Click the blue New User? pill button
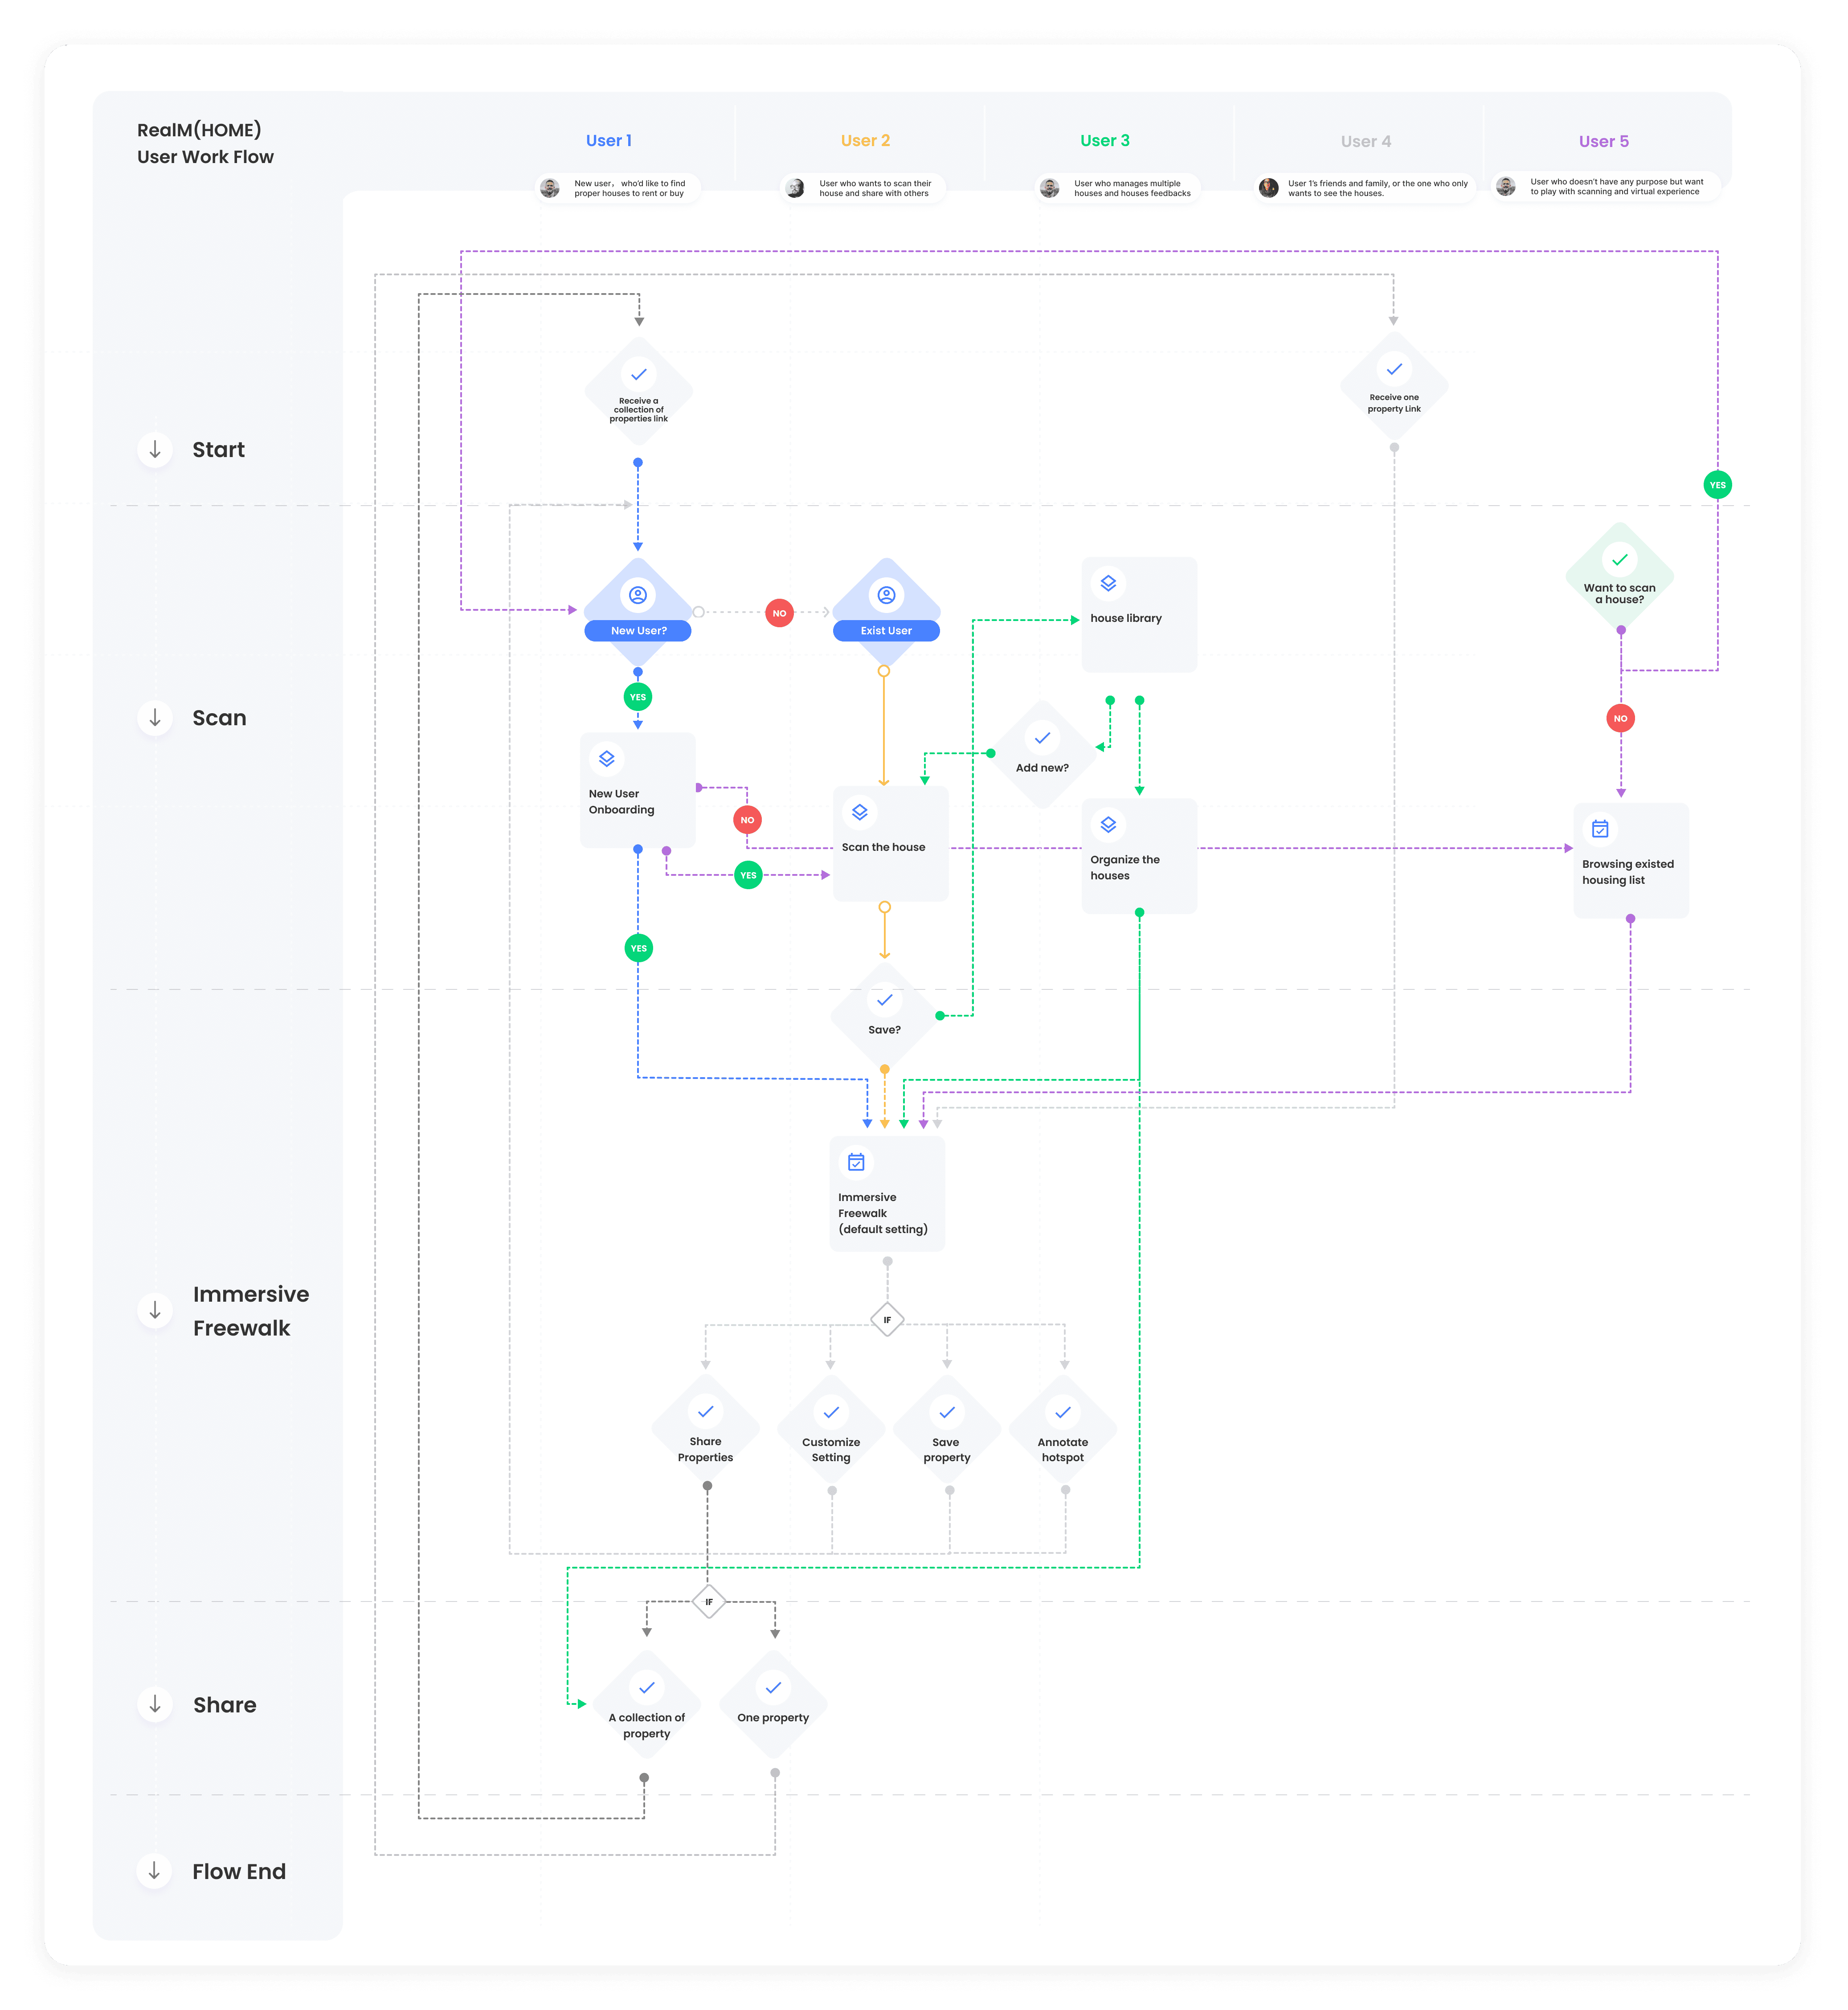The height and width of the screenshot is (2010, 1848). click(638, 631)
